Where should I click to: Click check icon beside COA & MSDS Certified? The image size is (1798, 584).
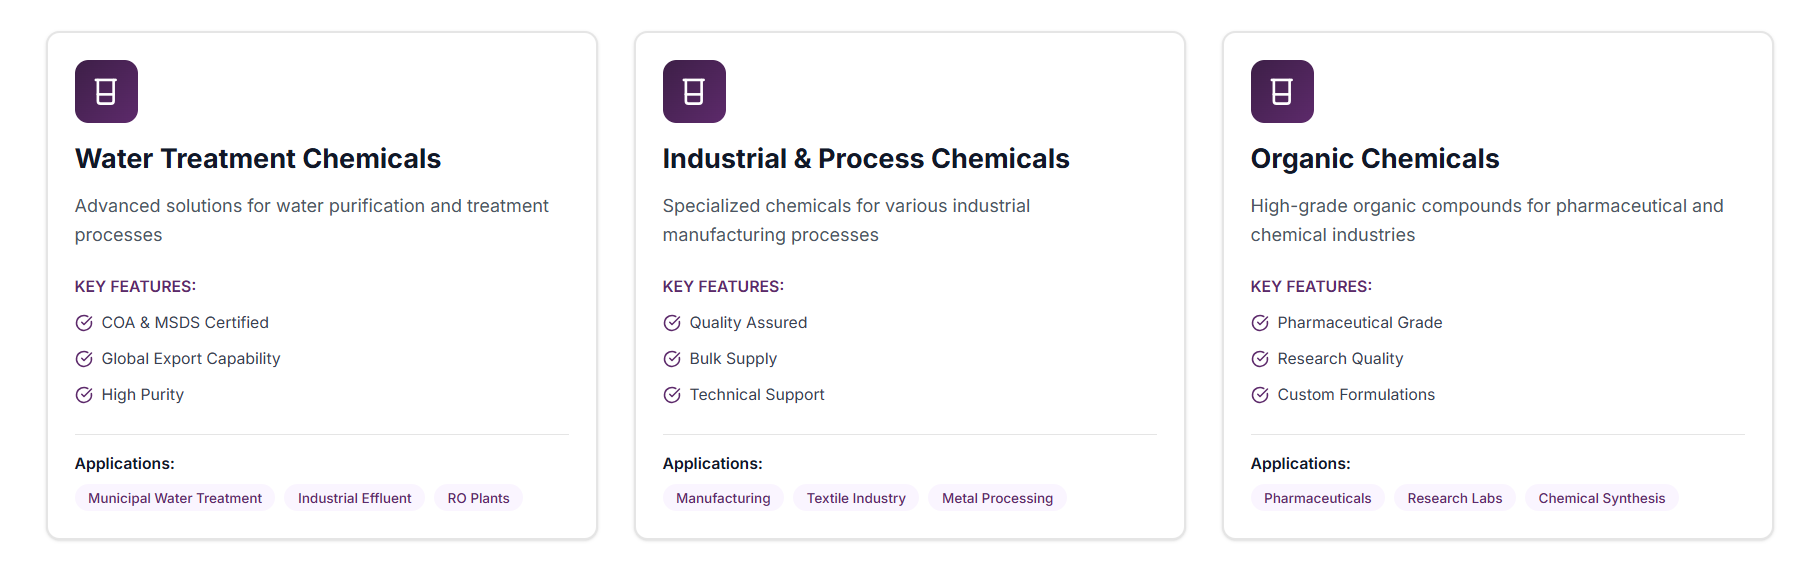pos(84,323)
